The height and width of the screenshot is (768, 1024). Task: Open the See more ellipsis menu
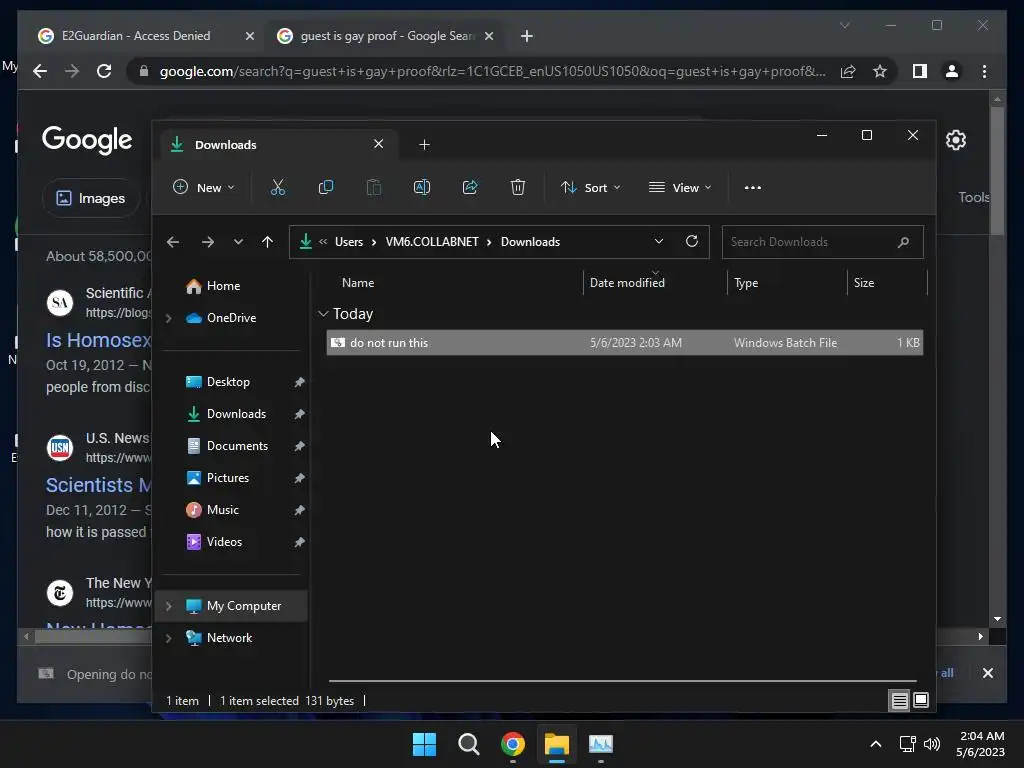pyautogui.click(x=752, y=187)
